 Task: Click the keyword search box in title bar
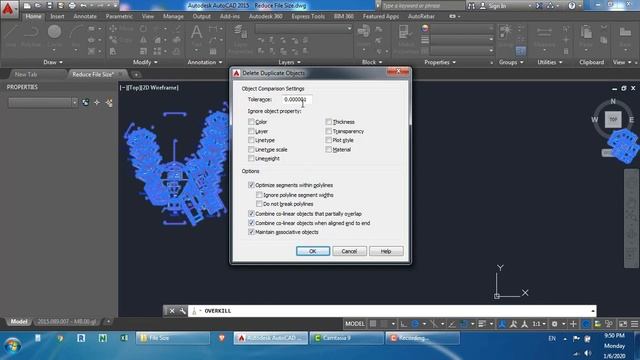click(422, 6)
